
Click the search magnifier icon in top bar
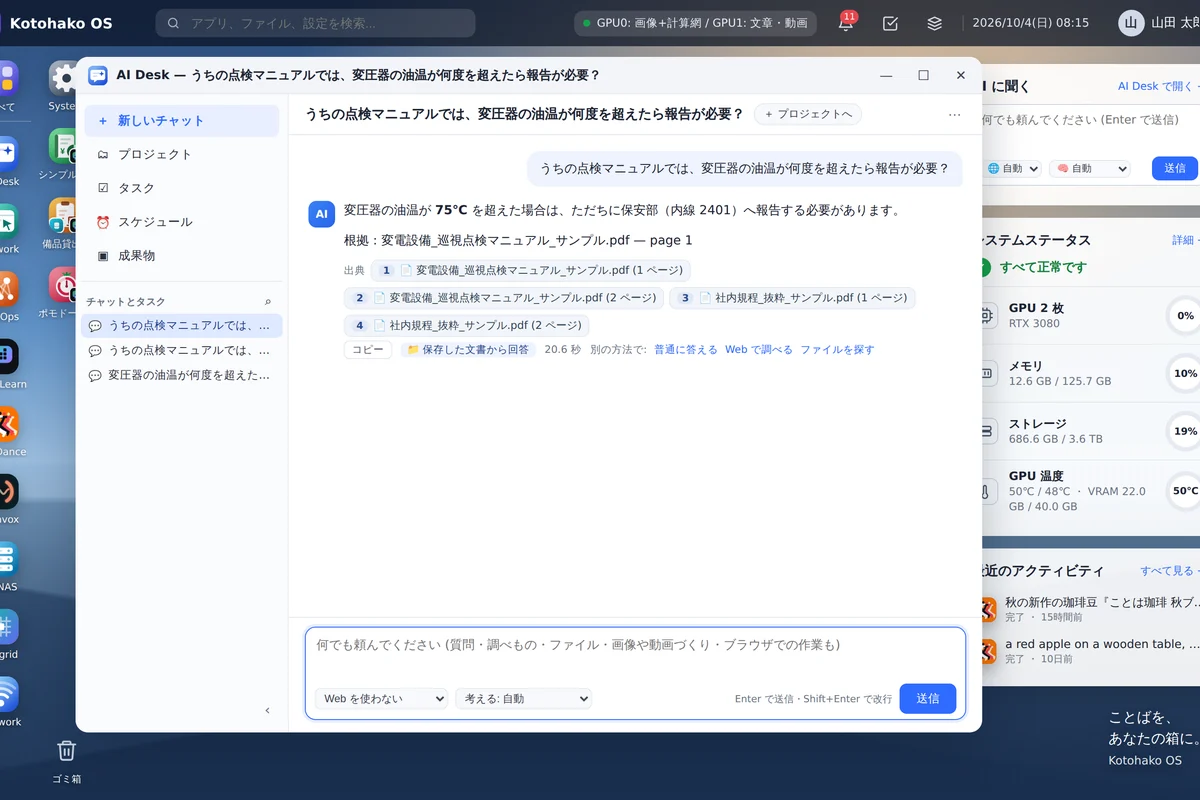(174, 23)
